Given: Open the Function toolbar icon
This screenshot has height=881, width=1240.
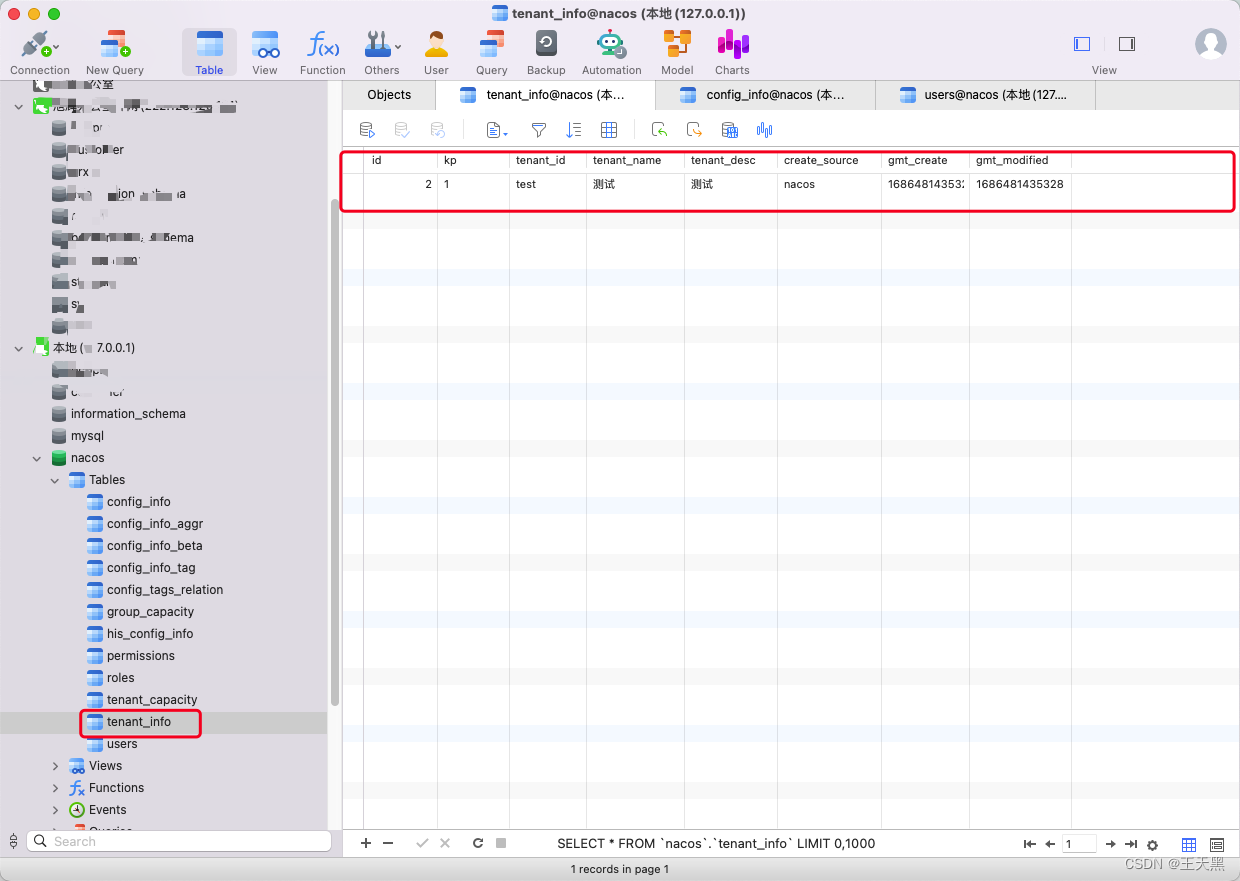Looking at the screenshot, I should (x=322, y=52).
